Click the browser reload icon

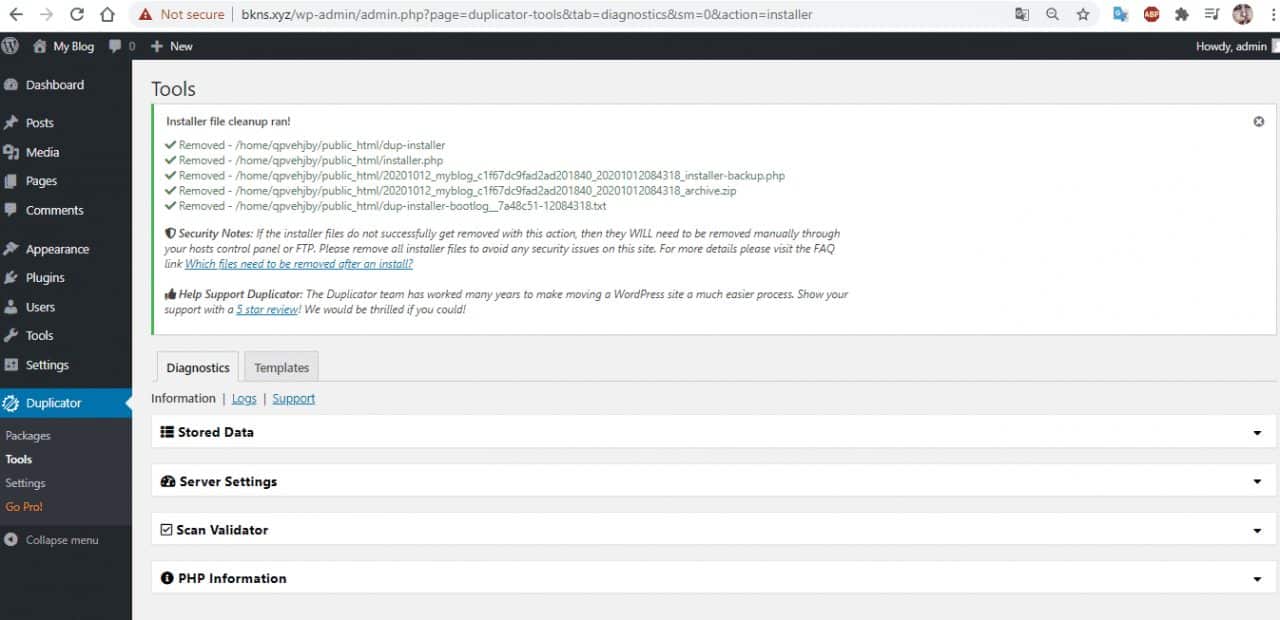[77, 15]
